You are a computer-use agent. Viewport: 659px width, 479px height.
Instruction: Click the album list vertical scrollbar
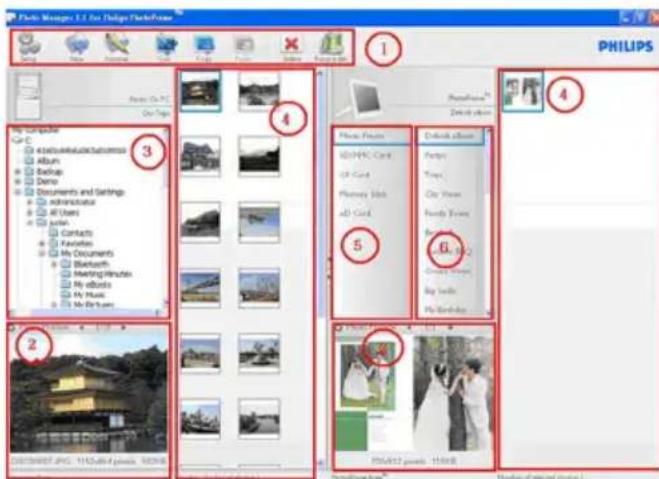pyautogui.click(x=488, y=223)
